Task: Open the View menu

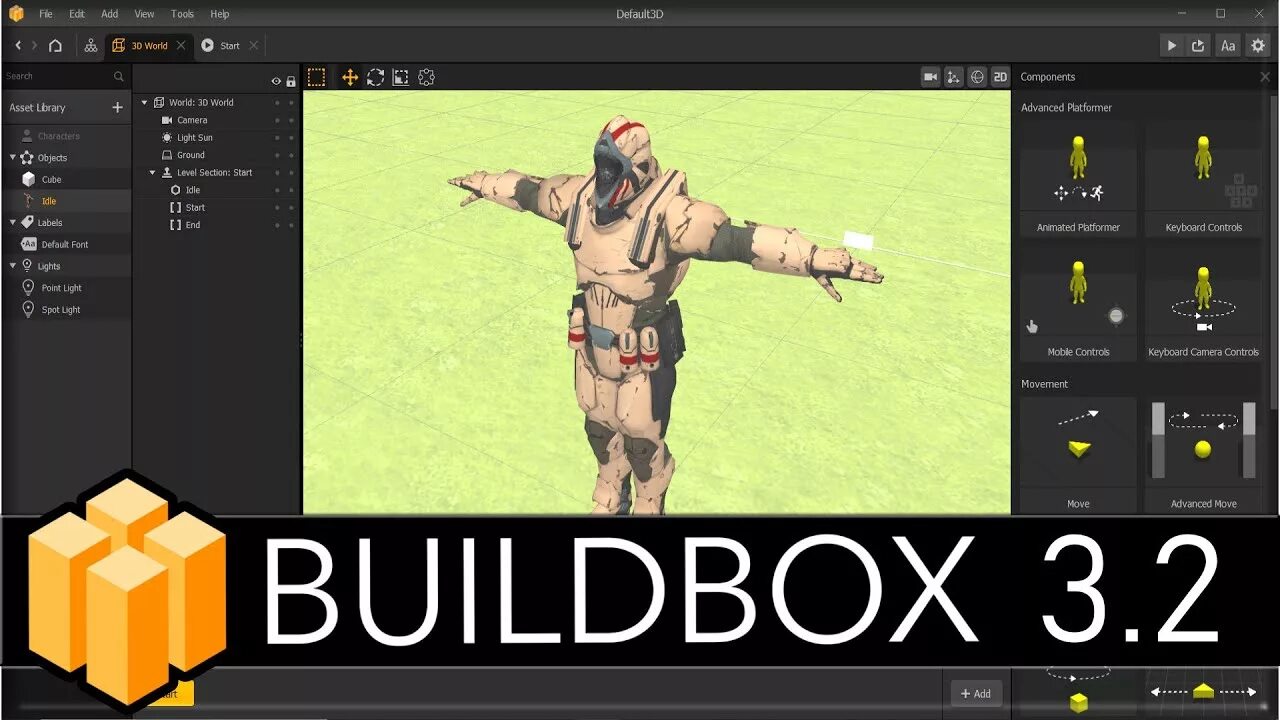Action: 144,14
